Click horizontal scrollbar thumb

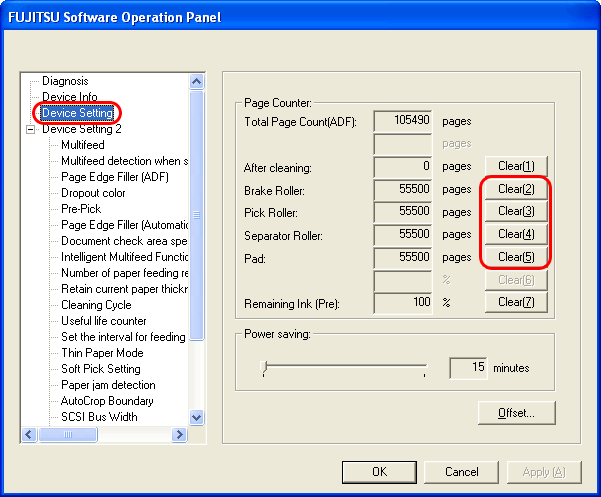[x=67, y=435]
